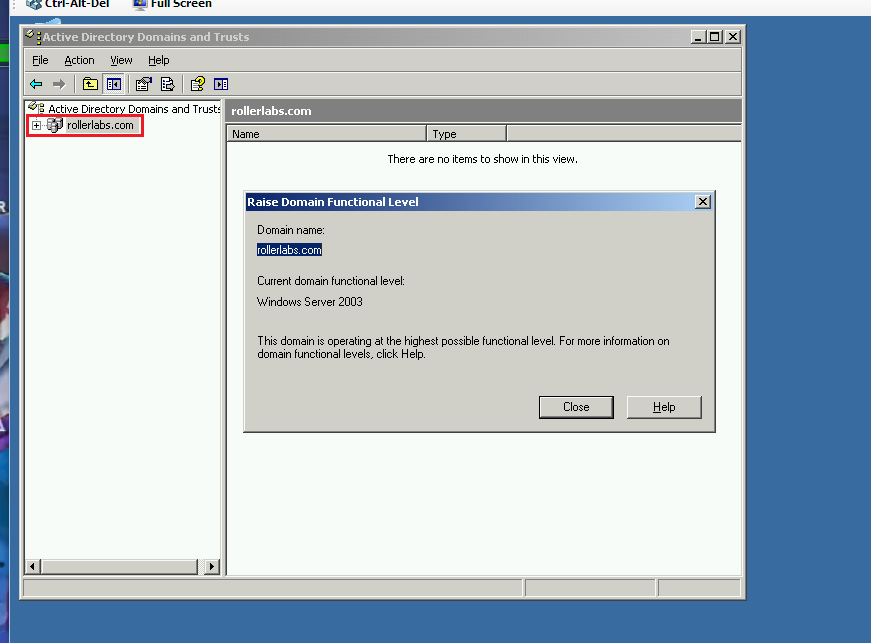
Task: Click the console tree scroll-right arrow
Action: pos(212,566)
